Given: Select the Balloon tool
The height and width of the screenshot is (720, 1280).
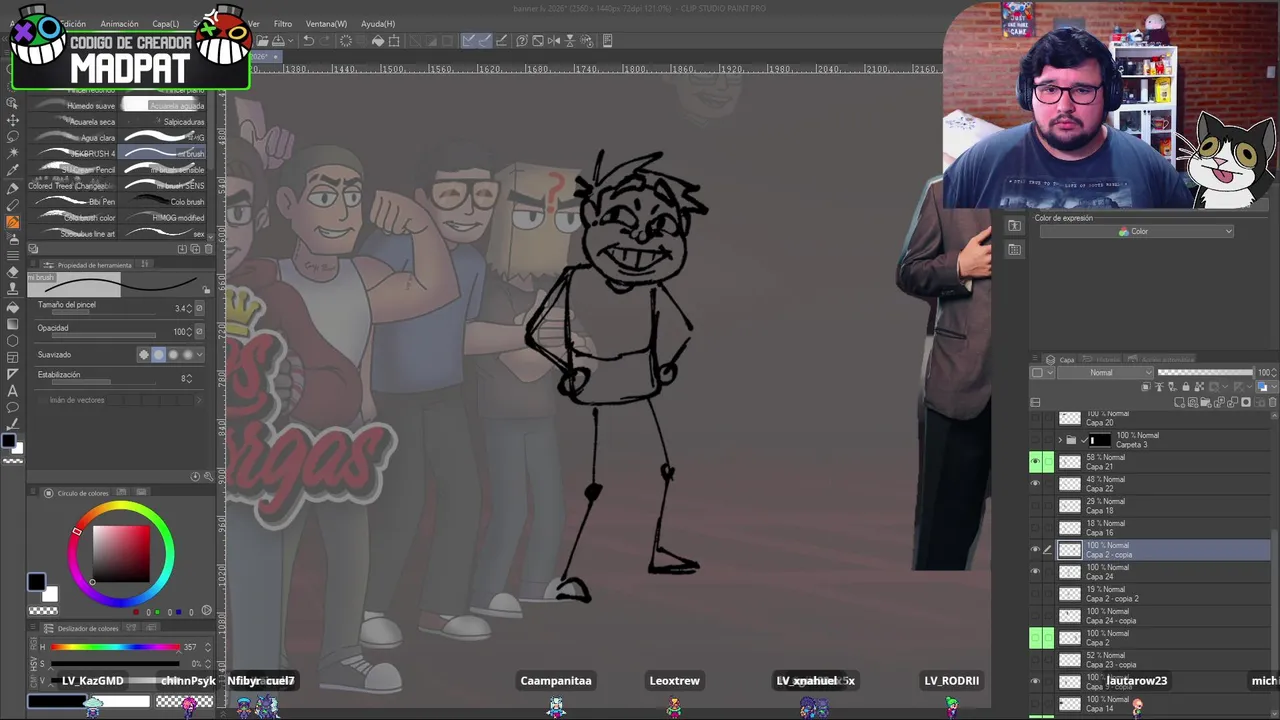Looking at the screenshot, I should pos(12,408).
